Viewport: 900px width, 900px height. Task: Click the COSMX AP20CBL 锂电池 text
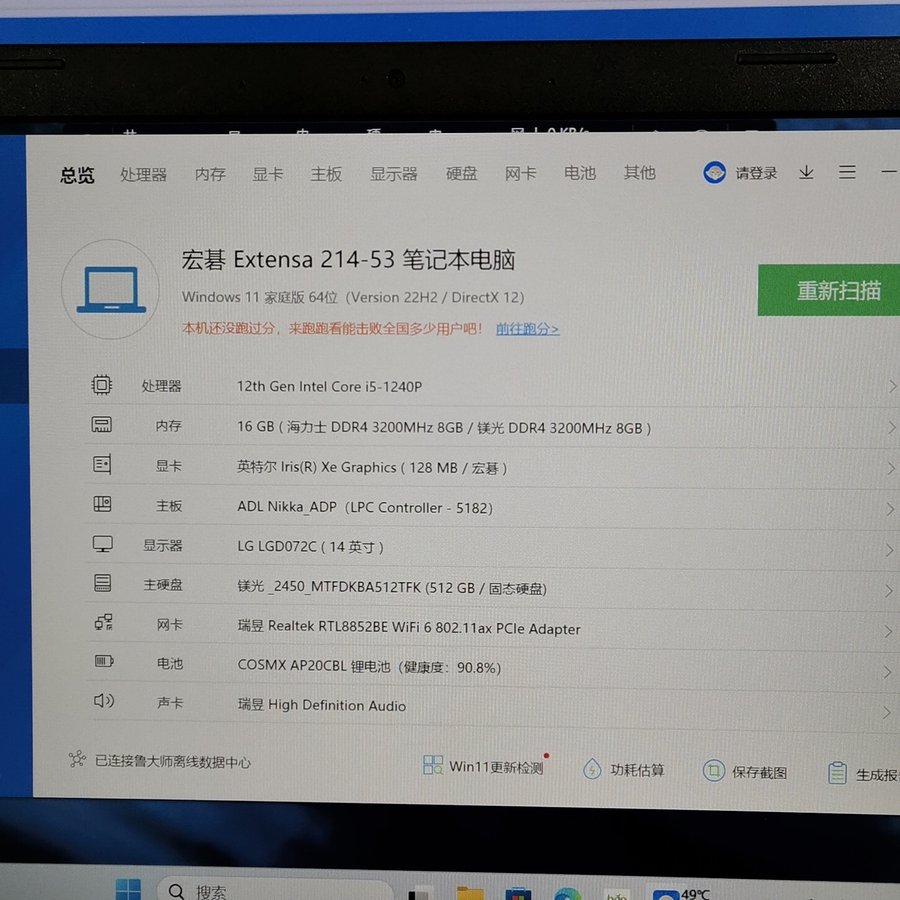coord(370,666)
